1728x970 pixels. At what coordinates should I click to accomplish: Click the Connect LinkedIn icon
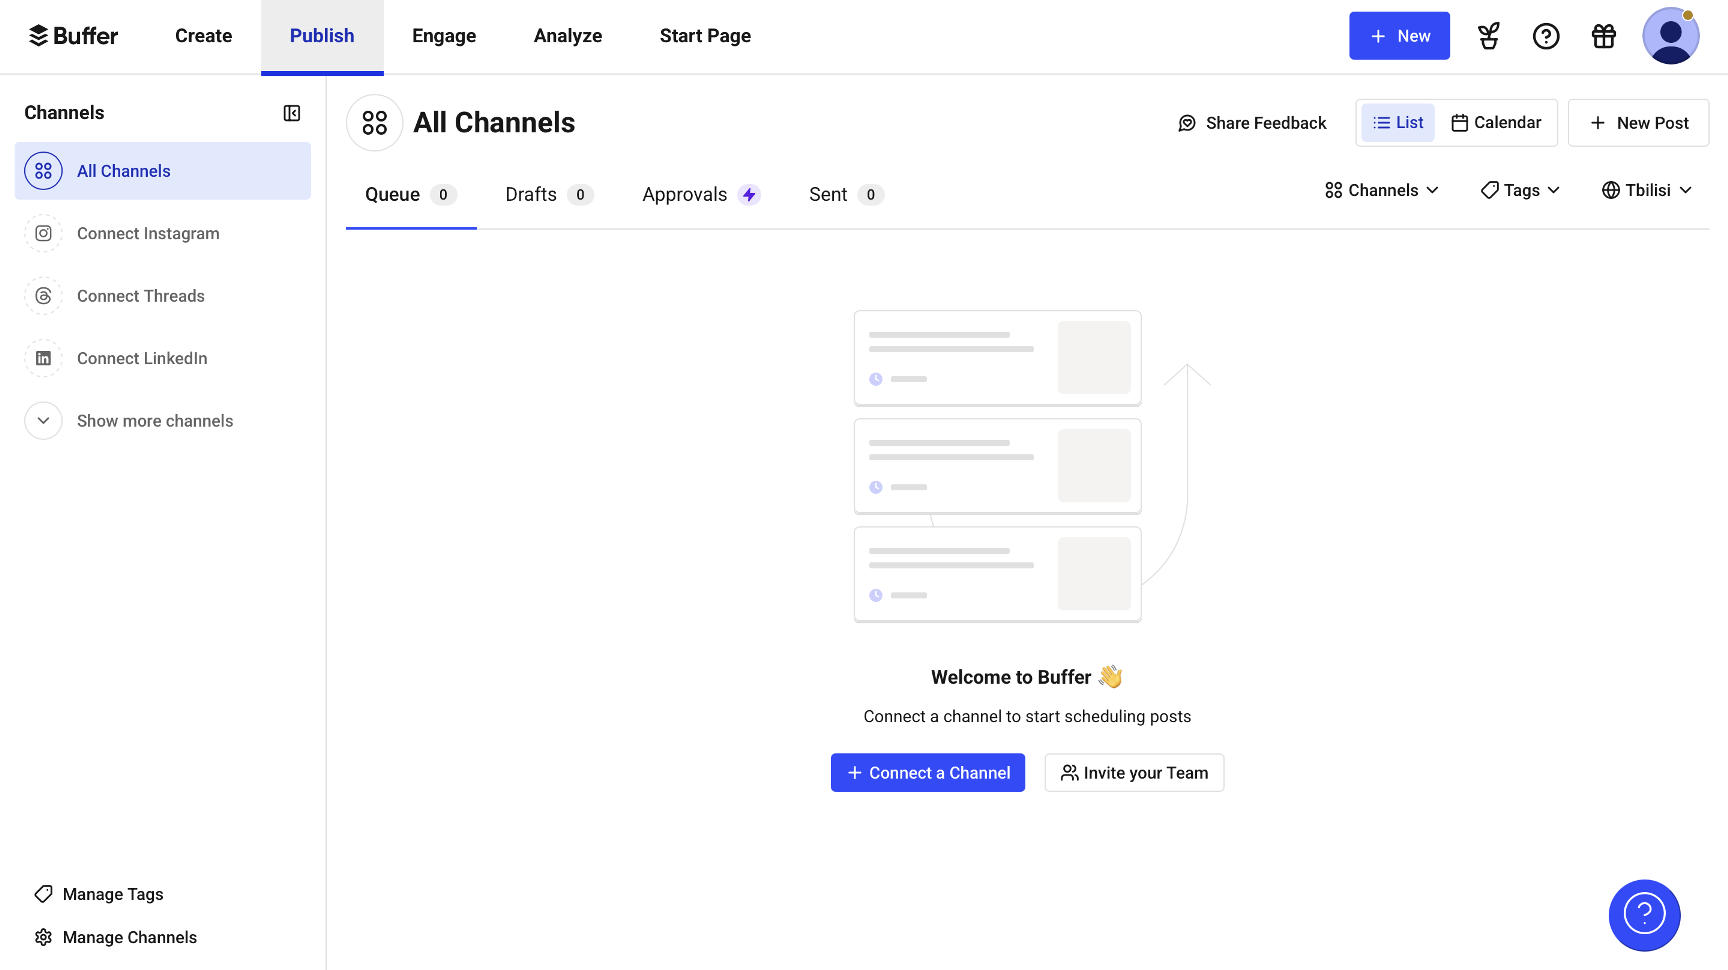[x=43, y=357]
